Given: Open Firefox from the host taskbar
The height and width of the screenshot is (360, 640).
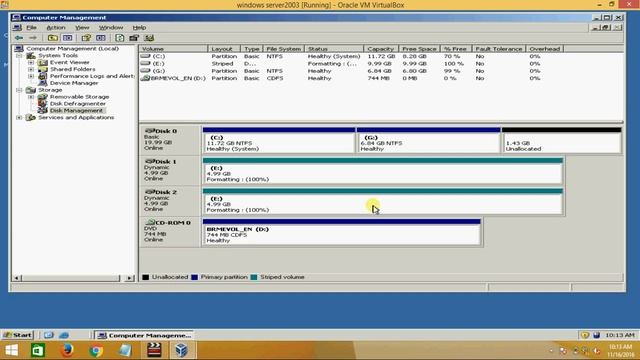Looking at the screenshot, I should 67,351.
